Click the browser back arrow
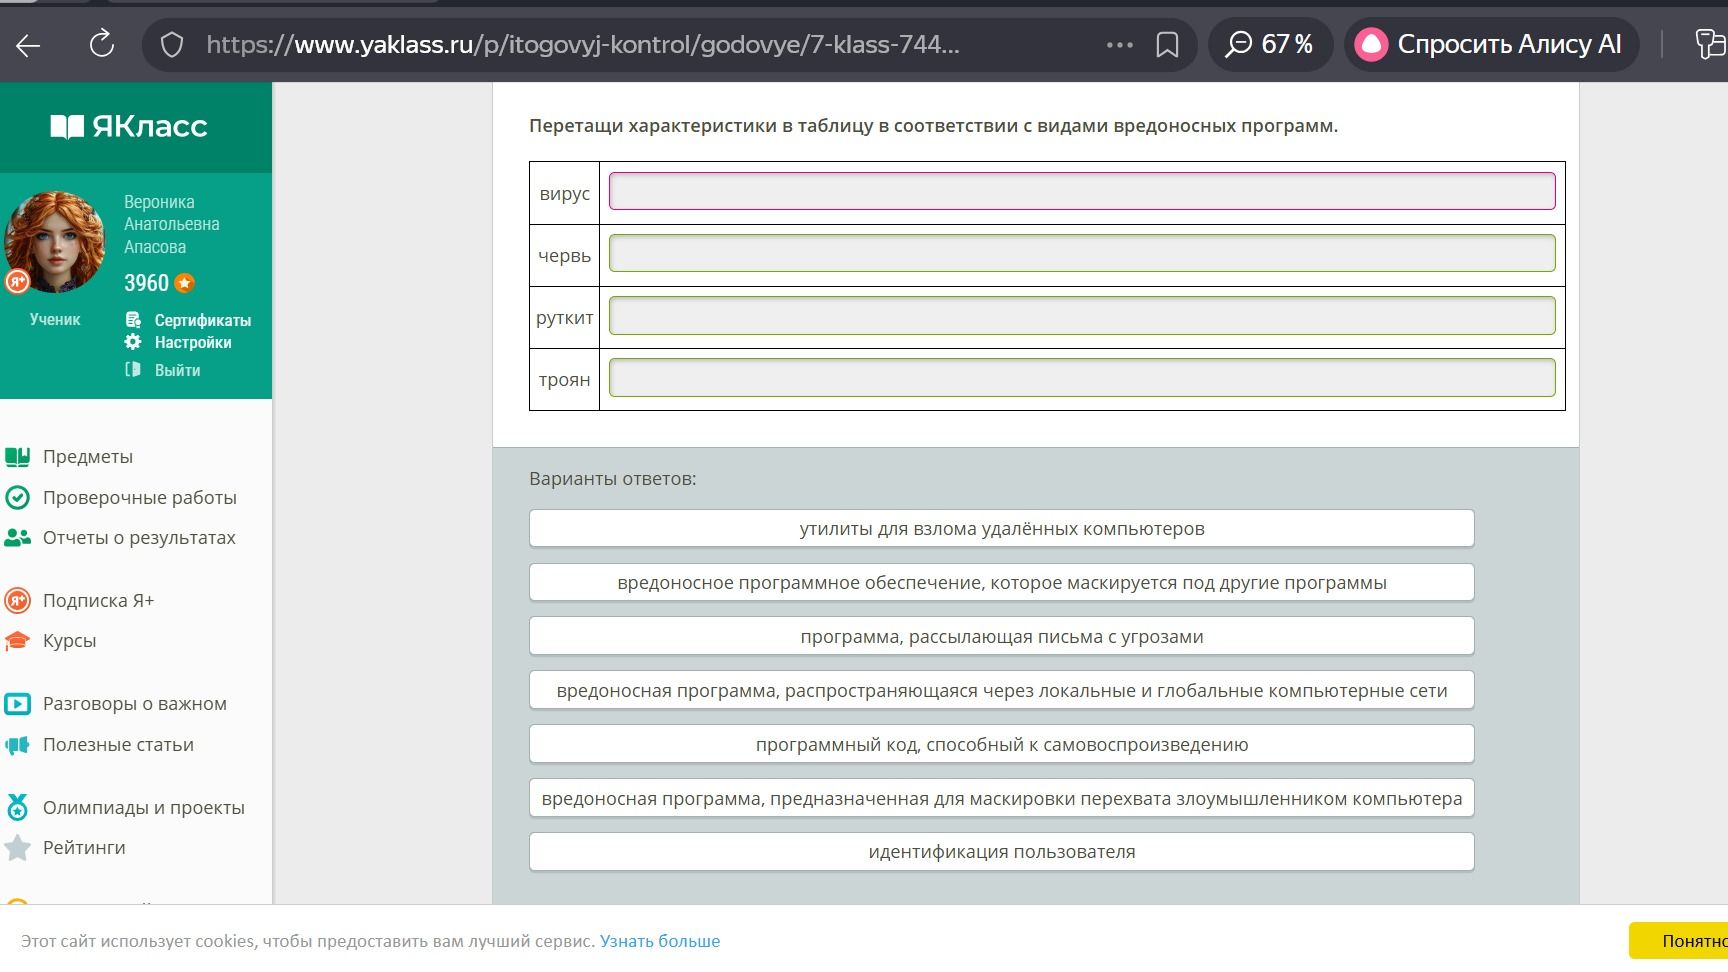 28,44
